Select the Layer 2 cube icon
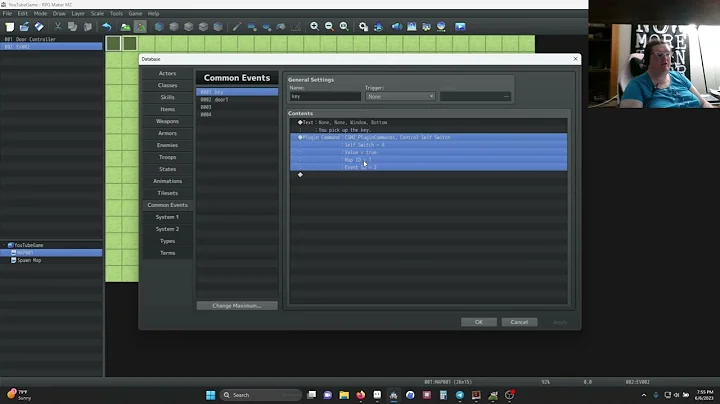The height and width of the screenshot is (404, 720). click(x=188, y=27)
